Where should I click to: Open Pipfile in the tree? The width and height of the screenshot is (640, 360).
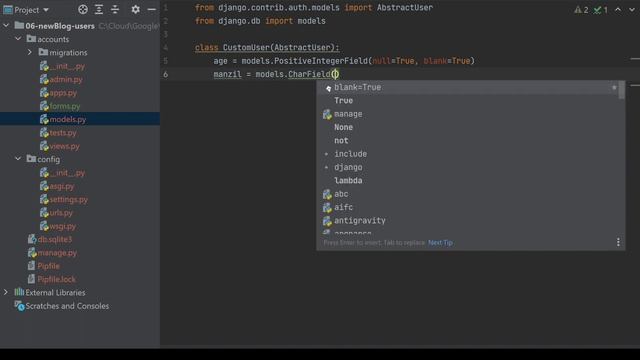point(48,266)
